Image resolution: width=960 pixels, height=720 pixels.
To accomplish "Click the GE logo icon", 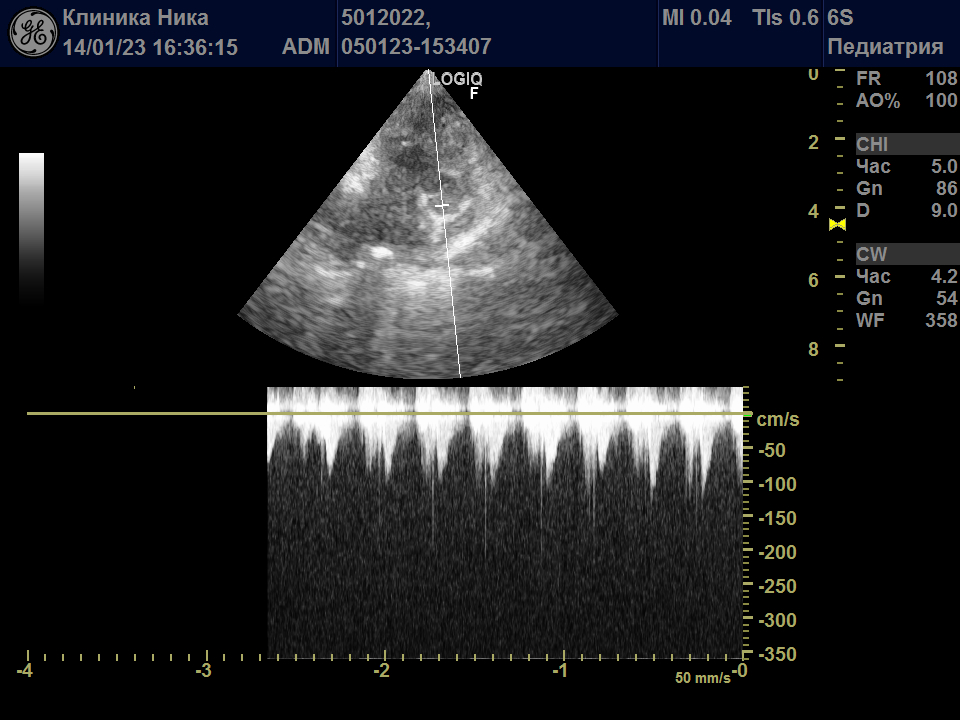I will (33, 33).
